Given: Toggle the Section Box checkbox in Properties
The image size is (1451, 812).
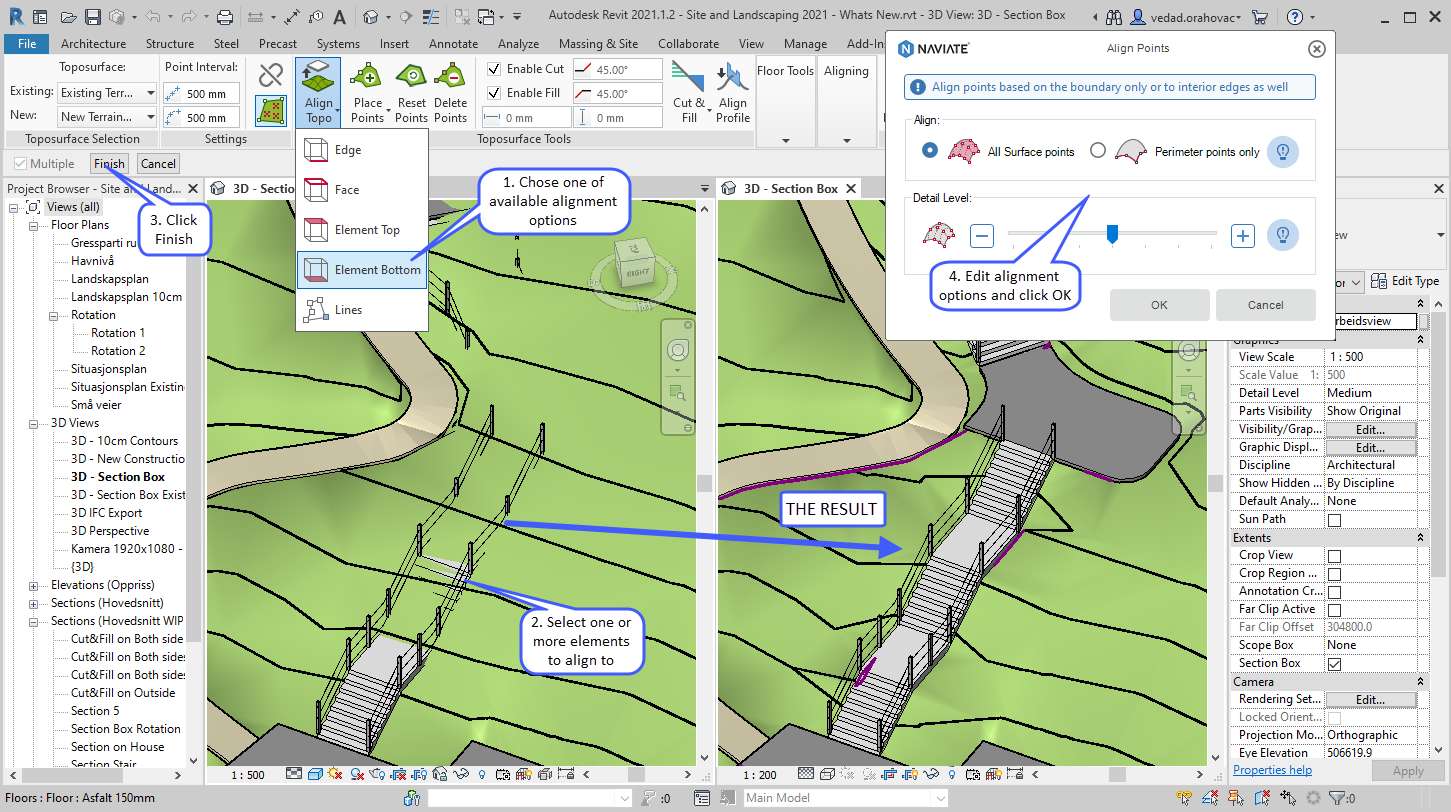Looking at the screenshot, I should click(1334, 664).
